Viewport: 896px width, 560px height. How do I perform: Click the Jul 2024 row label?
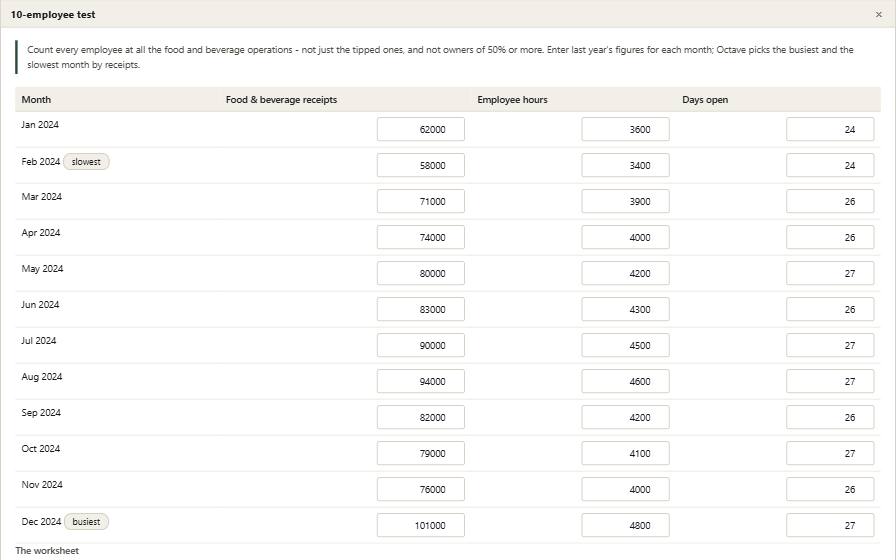point(39,341)
